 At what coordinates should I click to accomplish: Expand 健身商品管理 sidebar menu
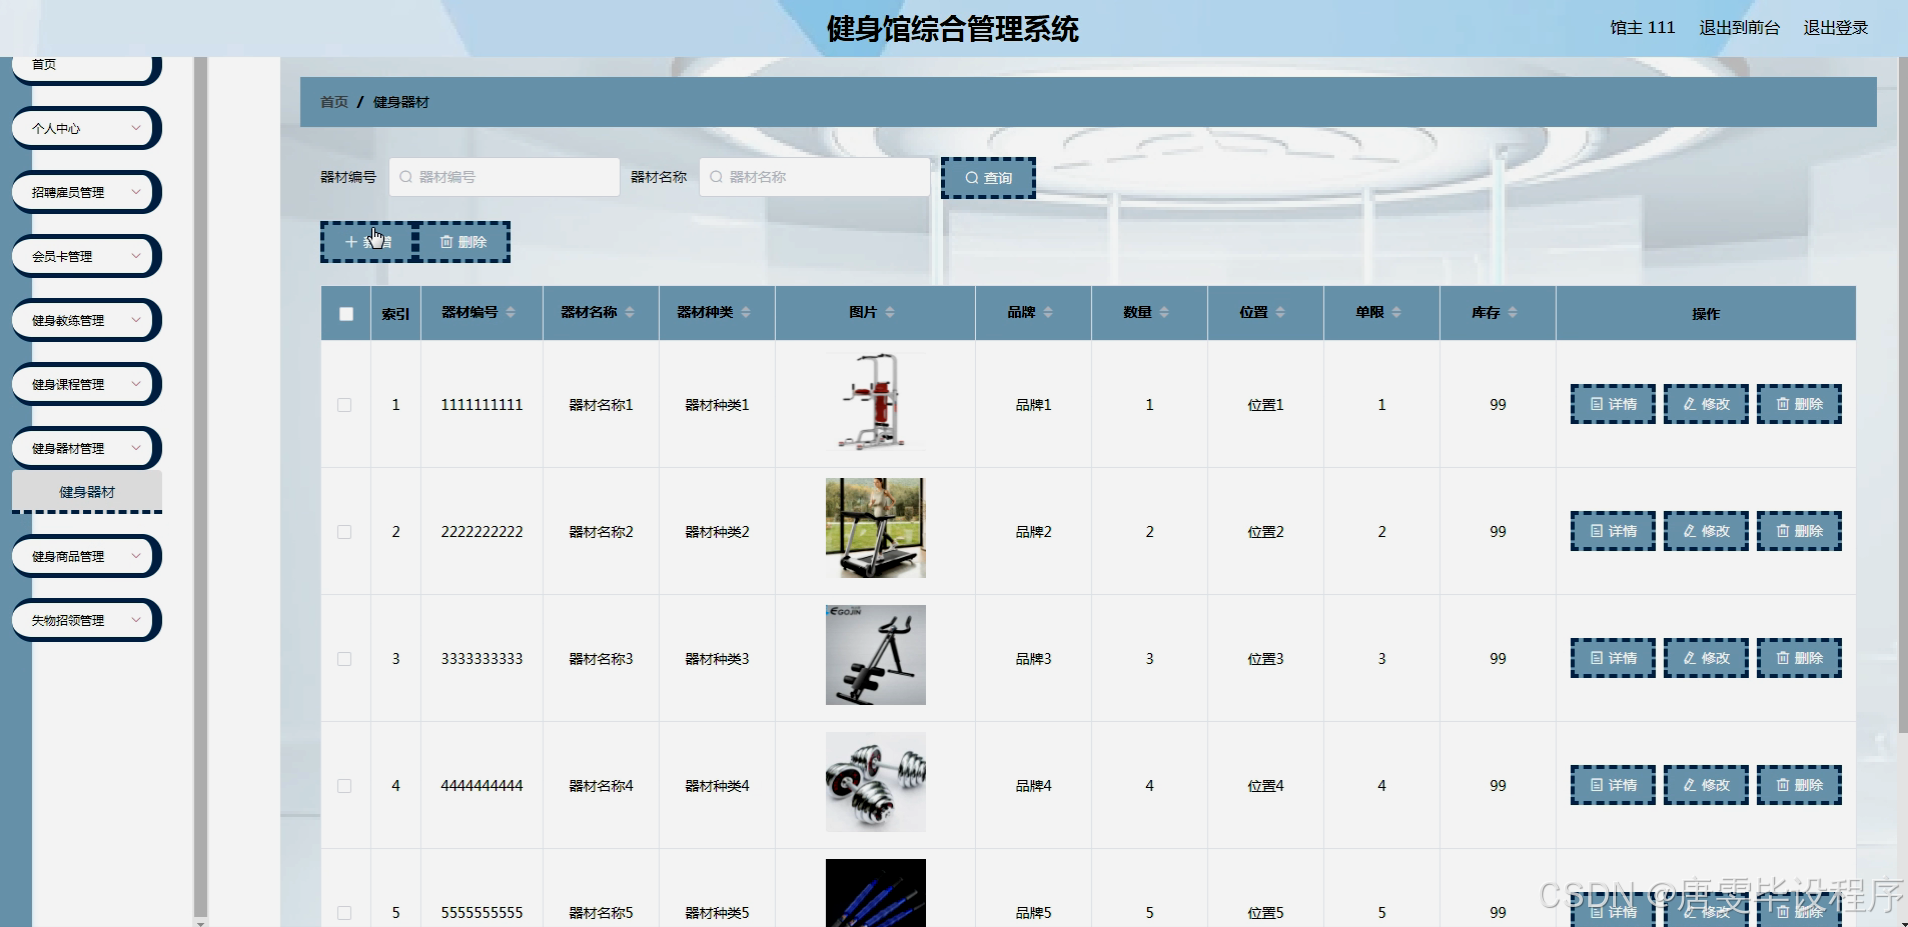click(x=85, y=556)
